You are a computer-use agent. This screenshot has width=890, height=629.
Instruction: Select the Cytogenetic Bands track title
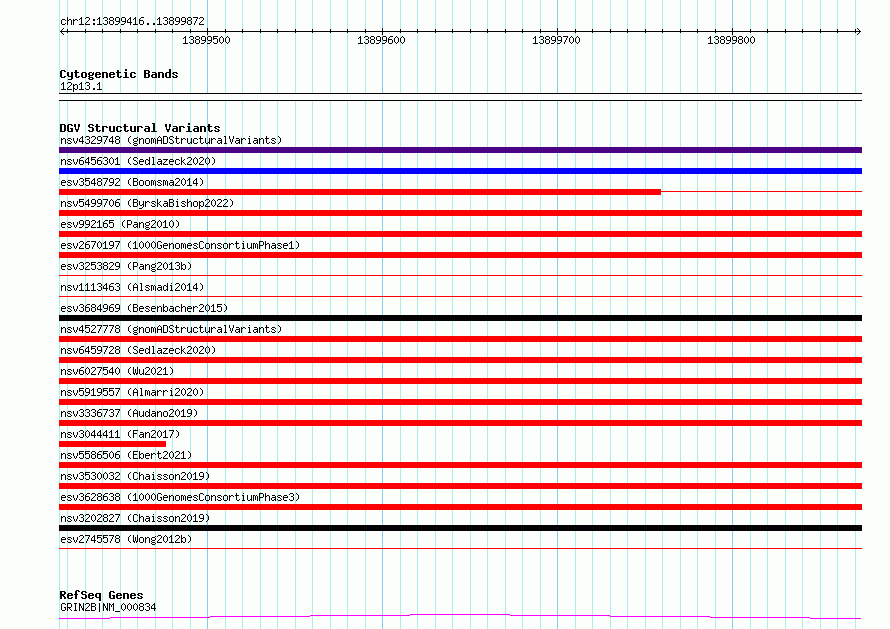pyautogui.click(x=119, y=74)
